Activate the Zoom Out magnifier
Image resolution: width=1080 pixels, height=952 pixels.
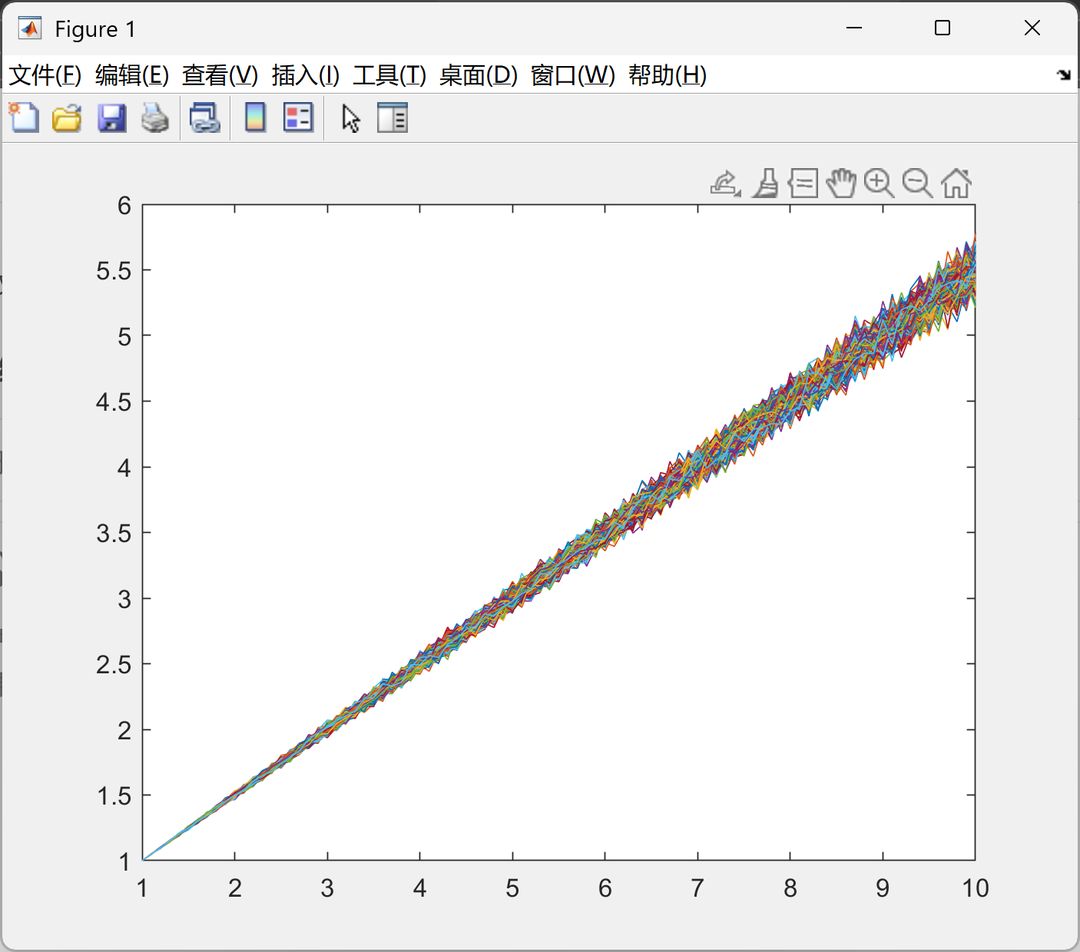point(917,184)
